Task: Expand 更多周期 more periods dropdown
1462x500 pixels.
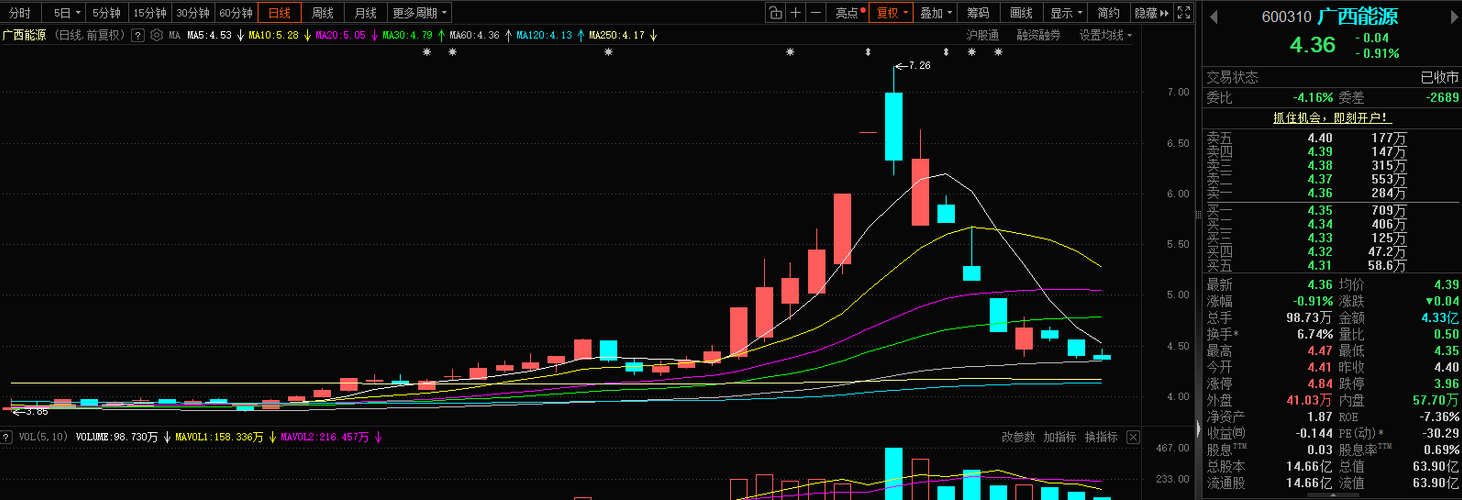Action: 419,13
